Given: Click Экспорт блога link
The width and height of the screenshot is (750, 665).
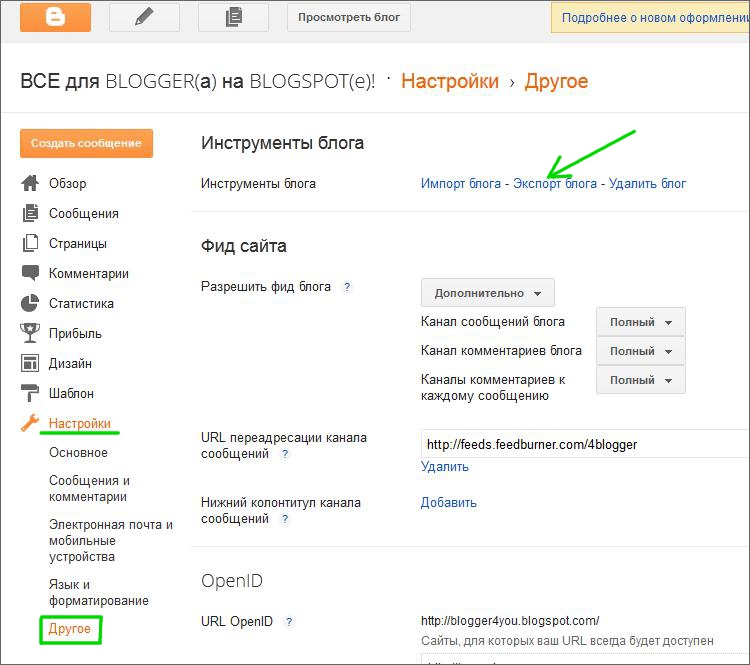Looking at the screenshot, I should (x=555, y=184).
